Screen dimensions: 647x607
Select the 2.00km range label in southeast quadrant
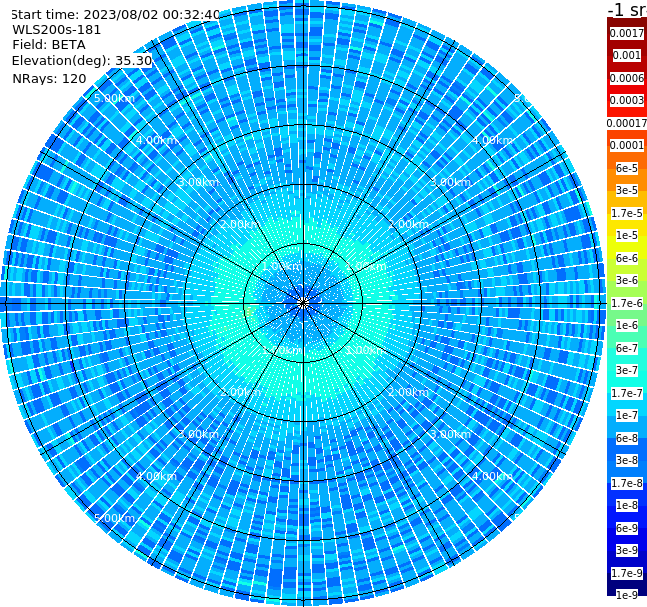pos(408,392)
